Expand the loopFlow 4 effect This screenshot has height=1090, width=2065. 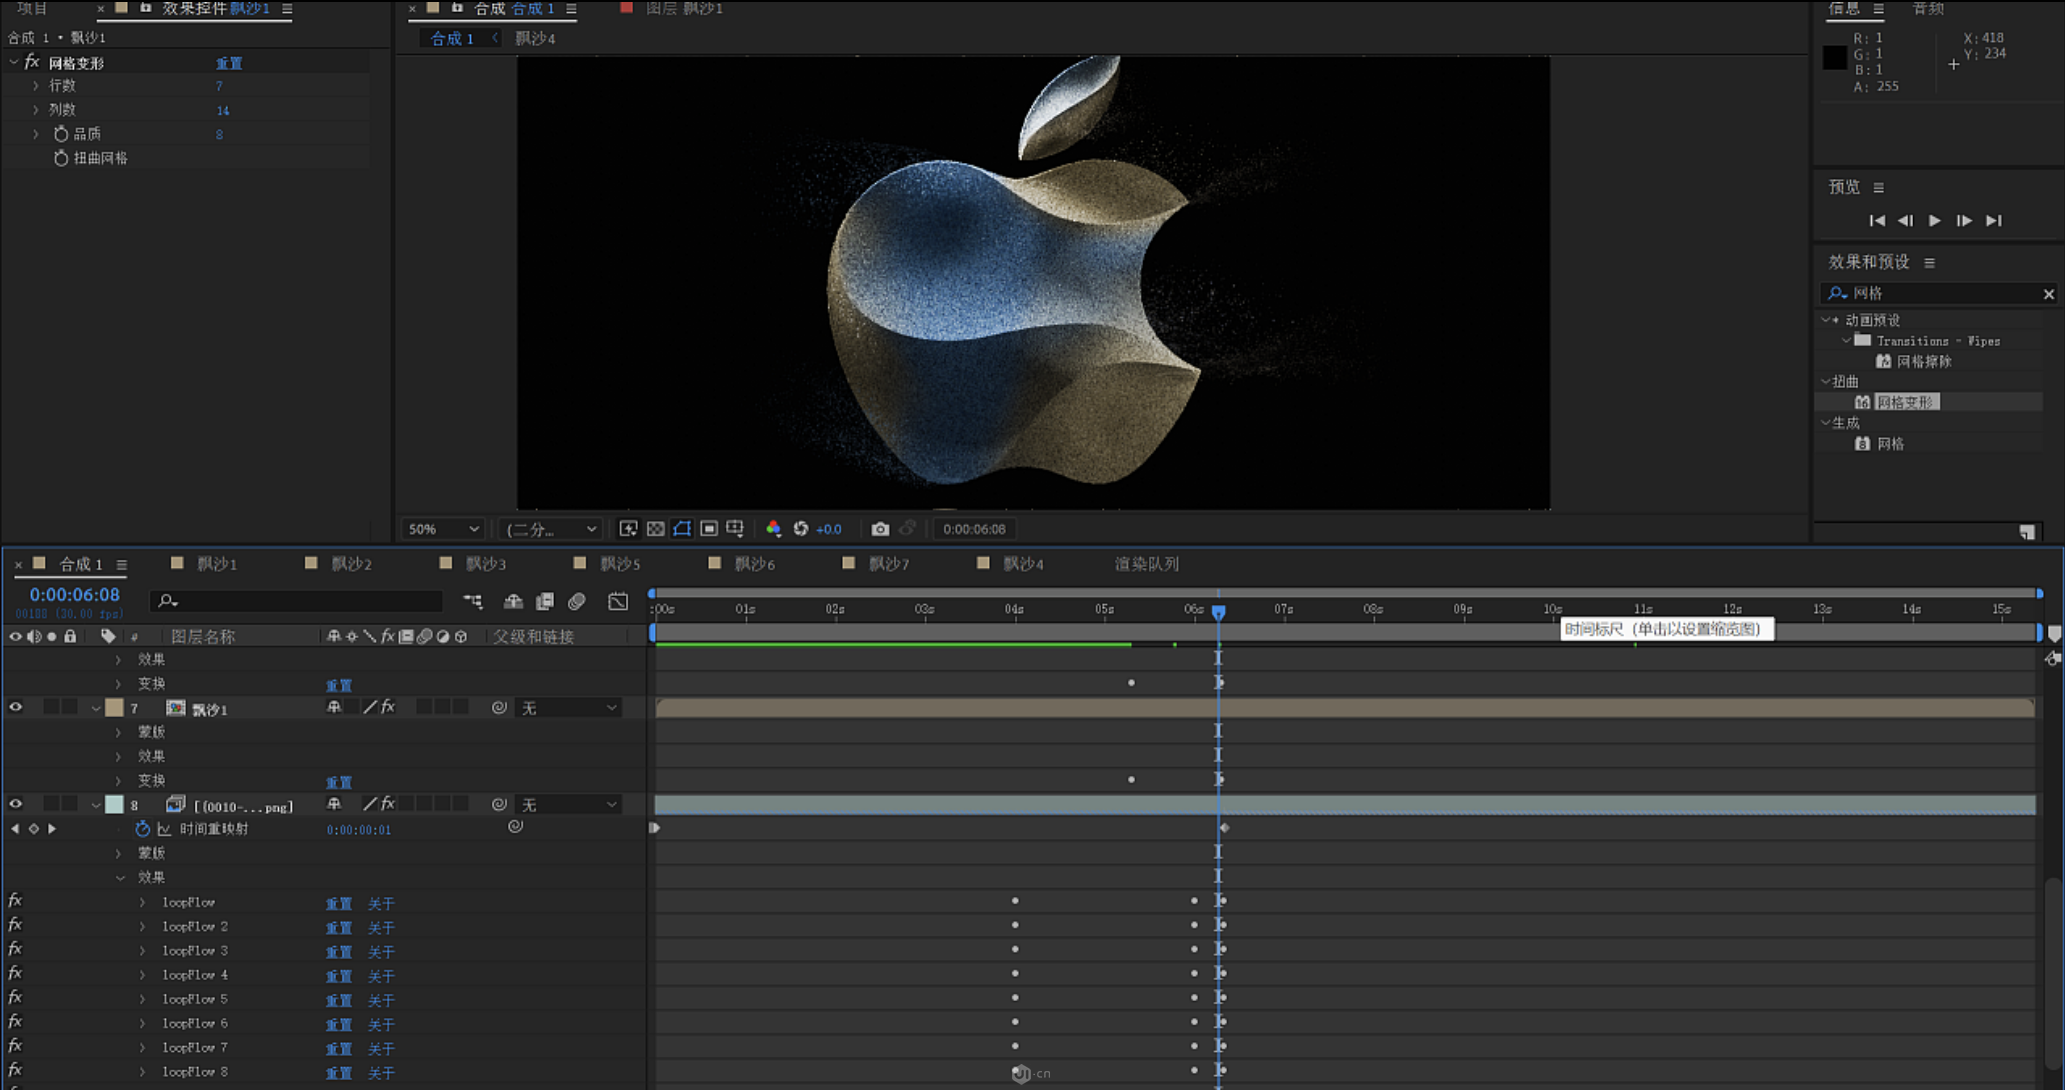(x=142, y=975)
